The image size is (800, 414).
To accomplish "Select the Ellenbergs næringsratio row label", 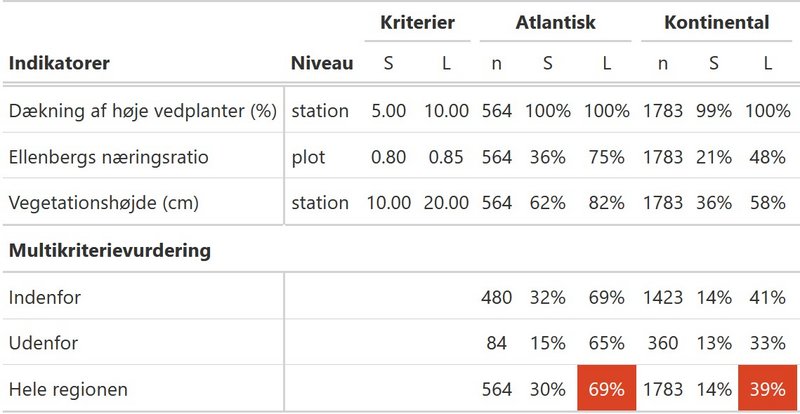I will pos(109,157).
